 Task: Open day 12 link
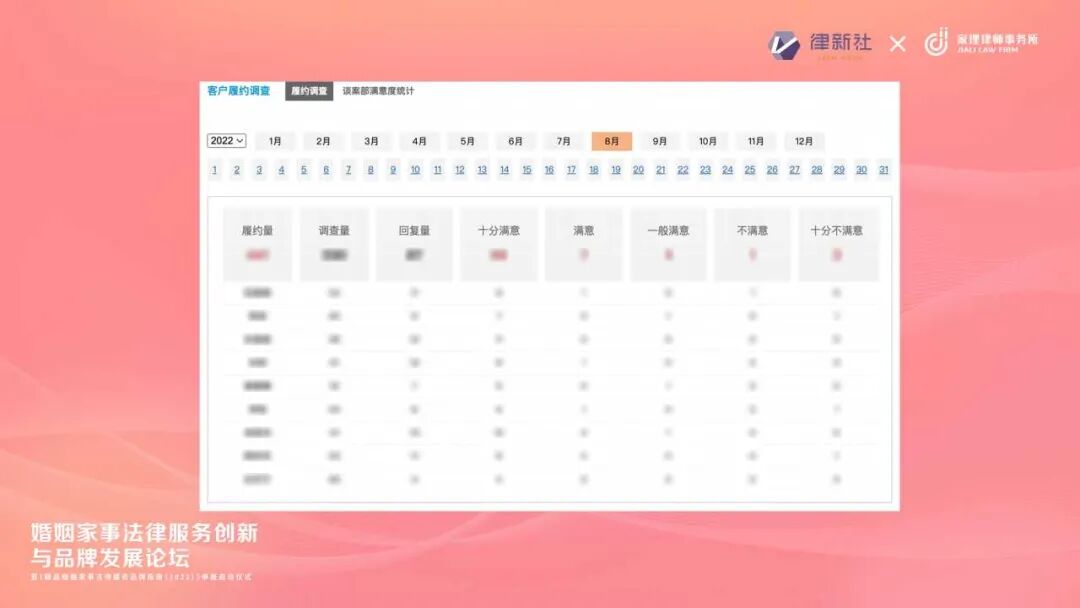coord(459,169)
